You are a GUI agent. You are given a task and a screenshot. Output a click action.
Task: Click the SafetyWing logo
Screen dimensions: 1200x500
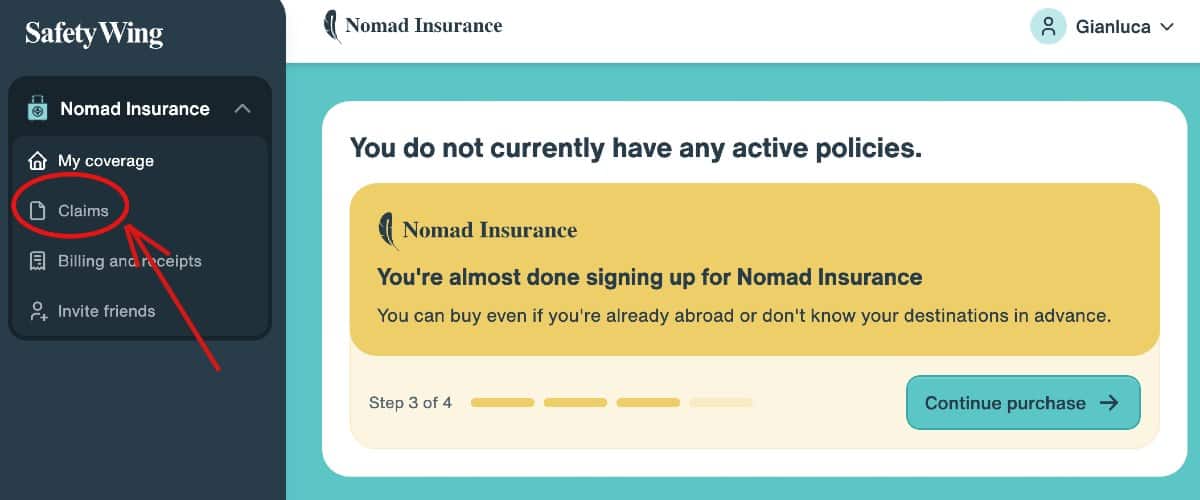(x=94, y=33)
